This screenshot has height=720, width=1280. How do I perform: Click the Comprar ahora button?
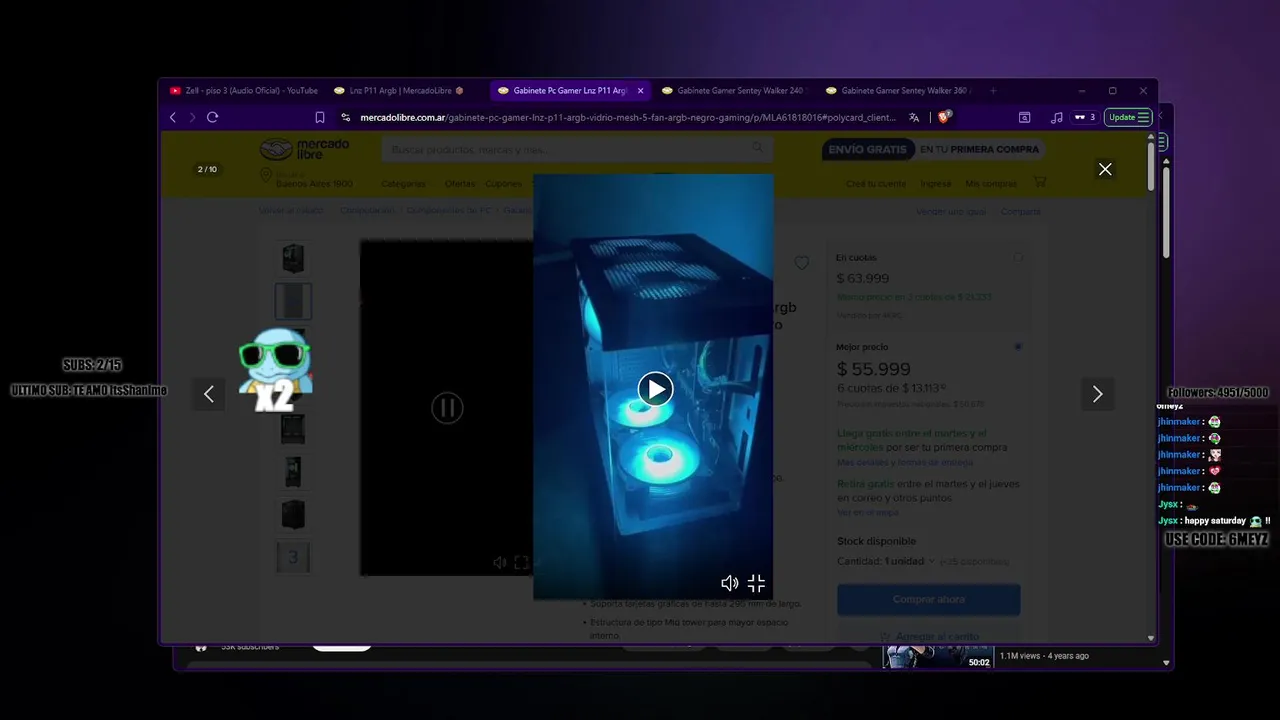(x=929, y=599)
